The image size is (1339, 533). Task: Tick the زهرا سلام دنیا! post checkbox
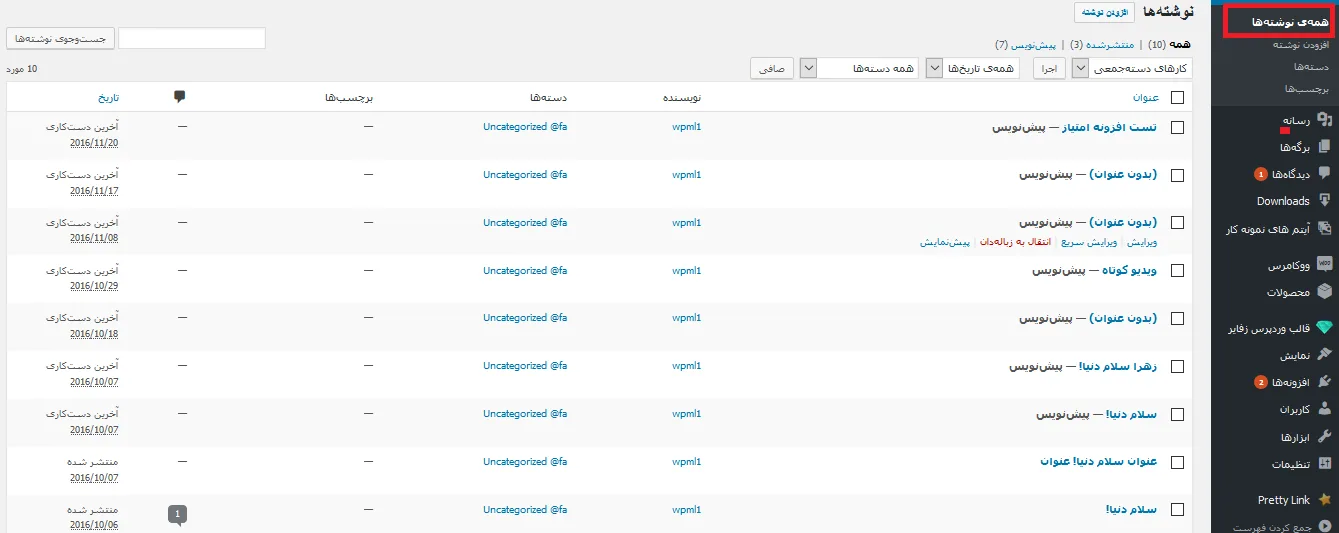click(x=1177, y=367)
